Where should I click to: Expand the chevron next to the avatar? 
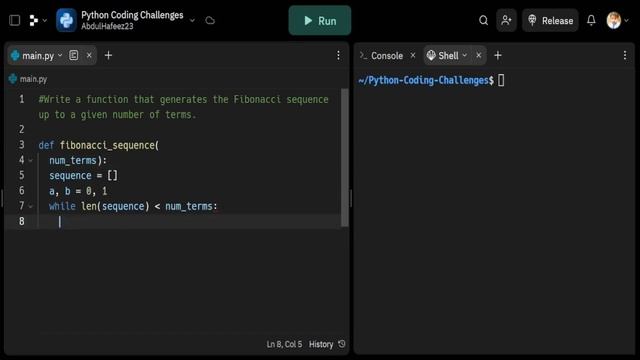point(627,20)
